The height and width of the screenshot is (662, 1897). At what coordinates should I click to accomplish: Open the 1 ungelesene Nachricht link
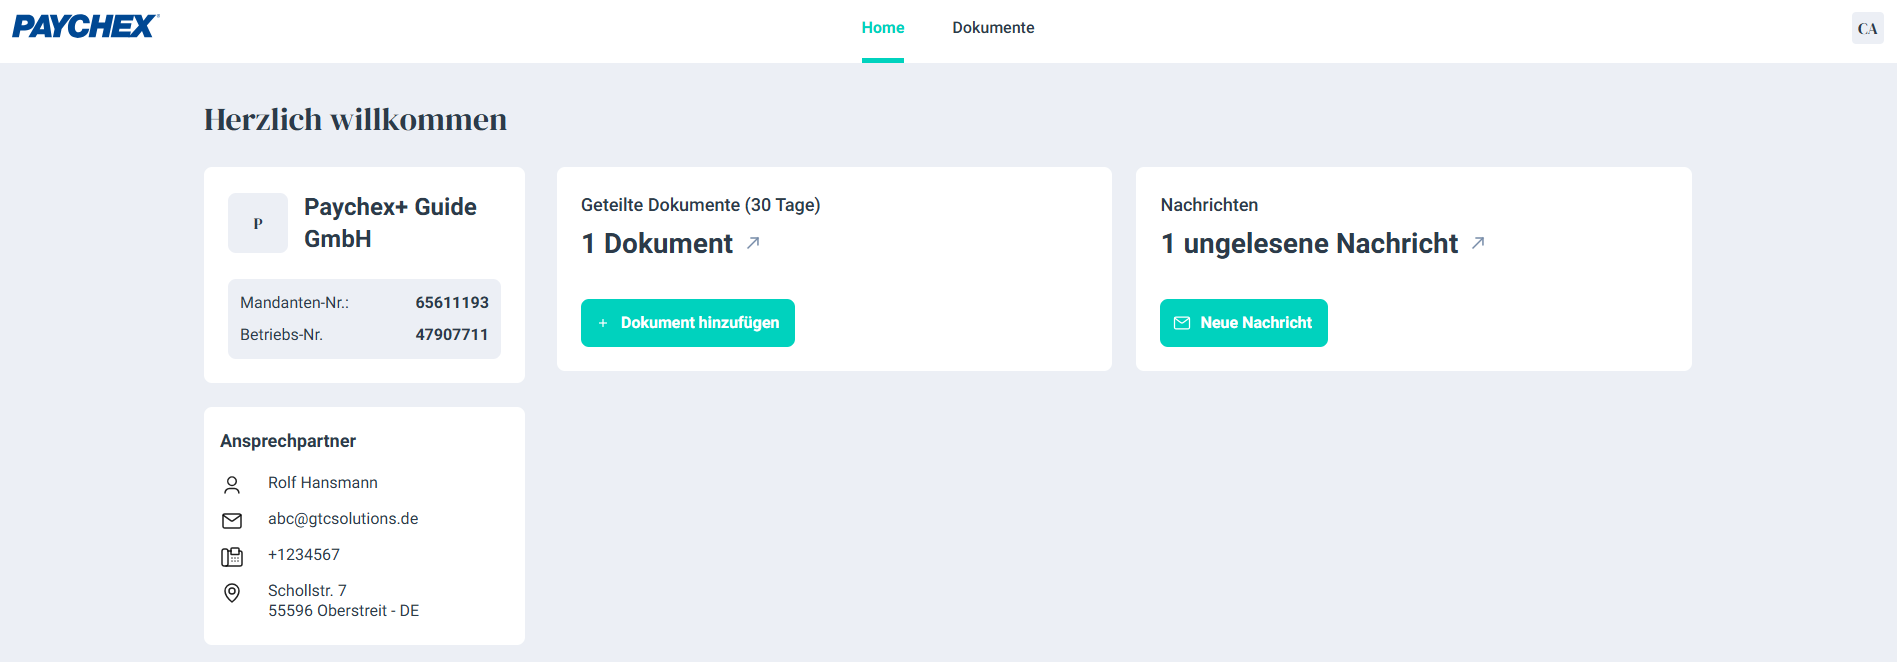click(x=1309, y=243)
